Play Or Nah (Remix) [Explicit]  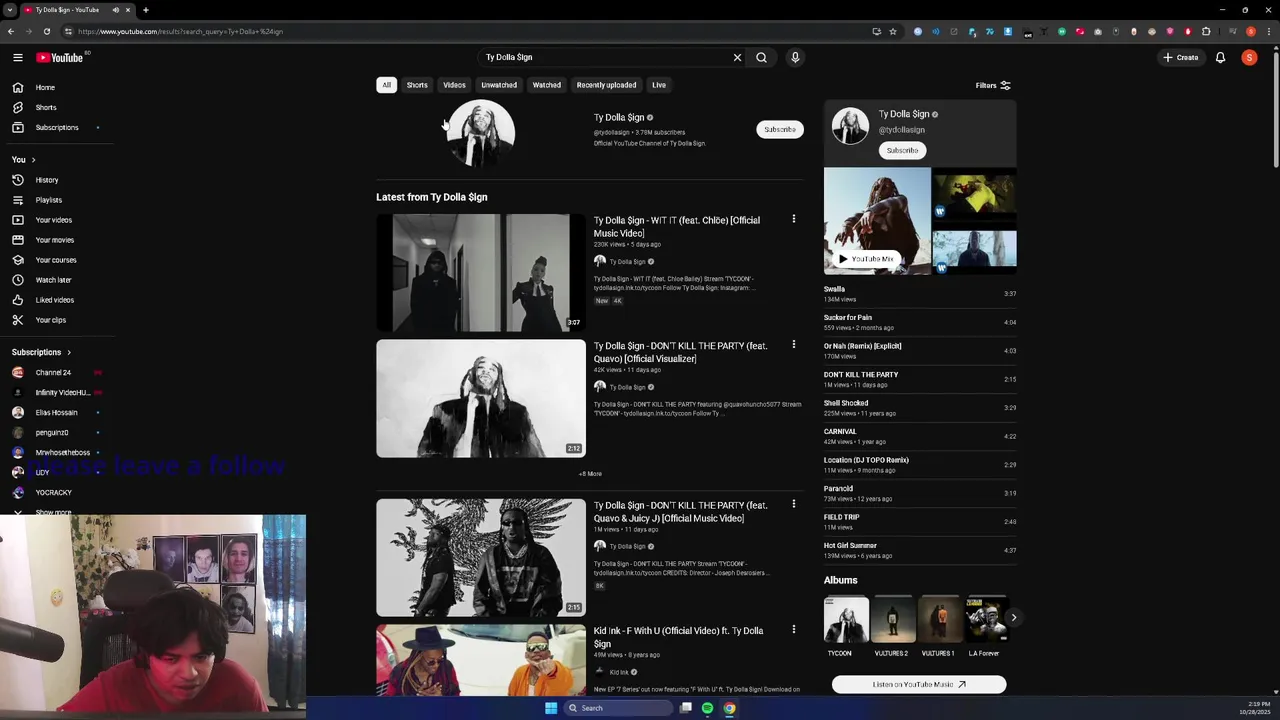[x=920, y=351]
